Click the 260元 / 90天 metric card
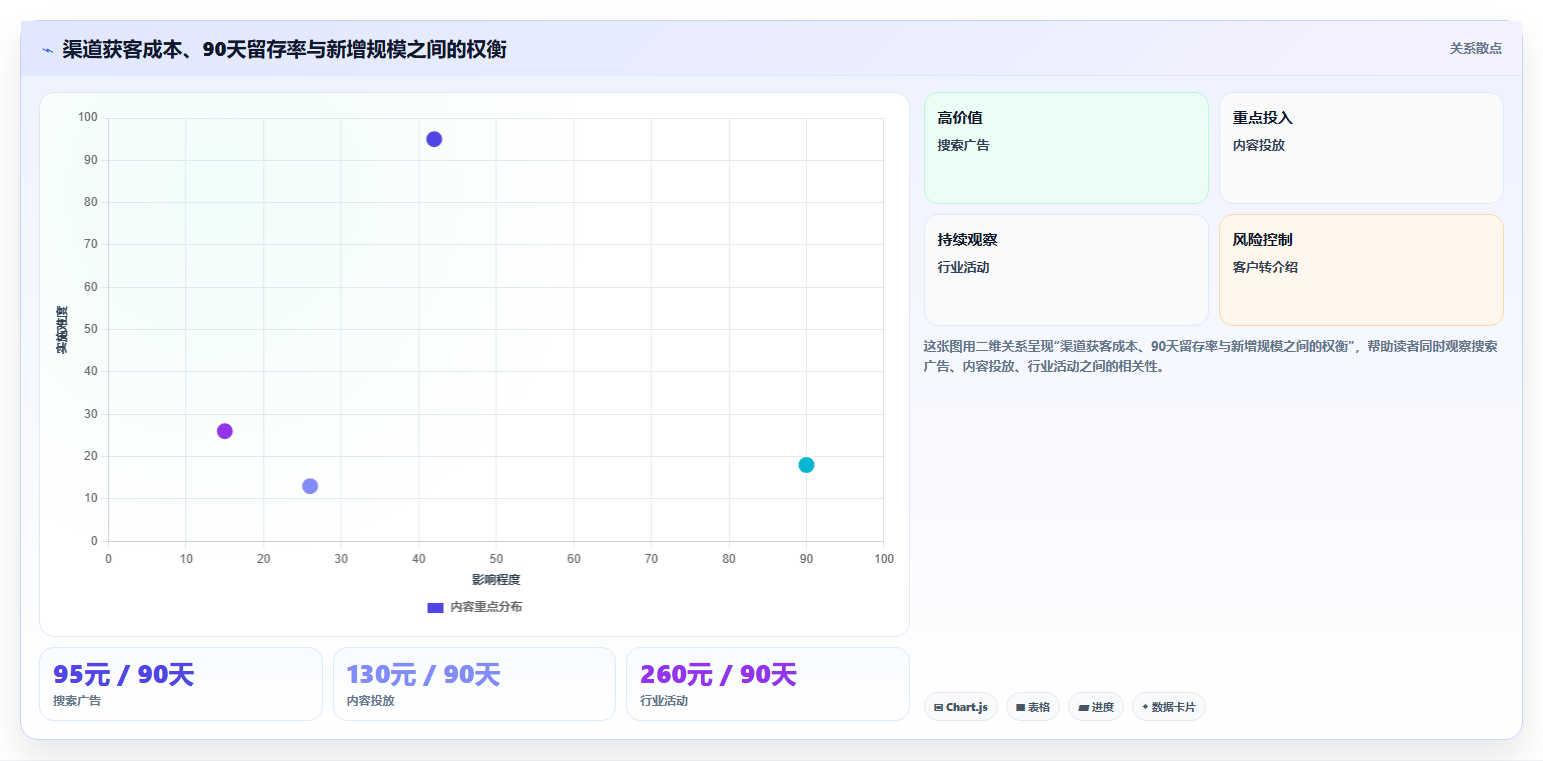1543x761 pixels. pyautogui.click(x=768, y=684)
